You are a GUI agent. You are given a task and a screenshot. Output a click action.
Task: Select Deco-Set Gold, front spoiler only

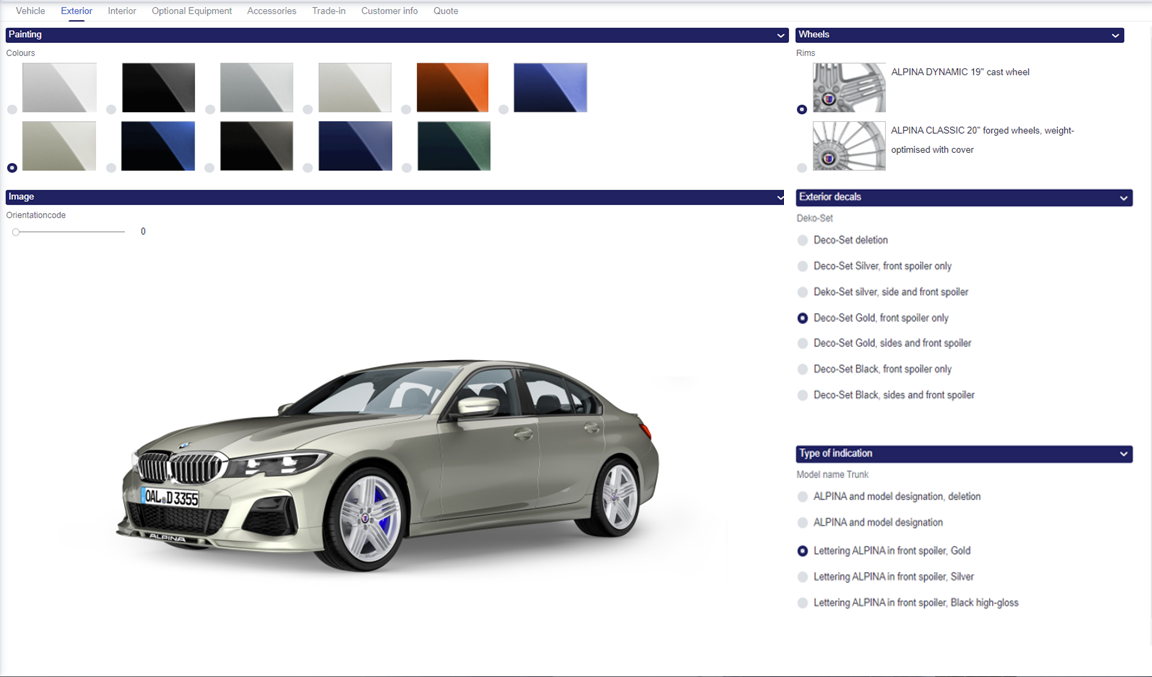(802, 318)
